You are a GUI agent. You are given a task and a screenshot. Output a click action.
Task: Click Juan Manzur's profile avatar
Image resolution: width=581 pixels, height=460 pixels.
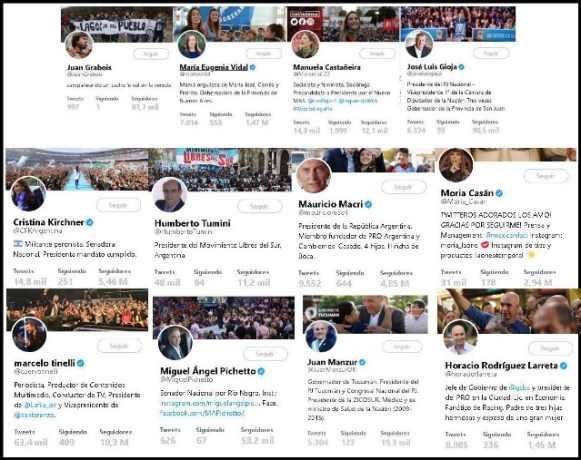click(321, 337)
